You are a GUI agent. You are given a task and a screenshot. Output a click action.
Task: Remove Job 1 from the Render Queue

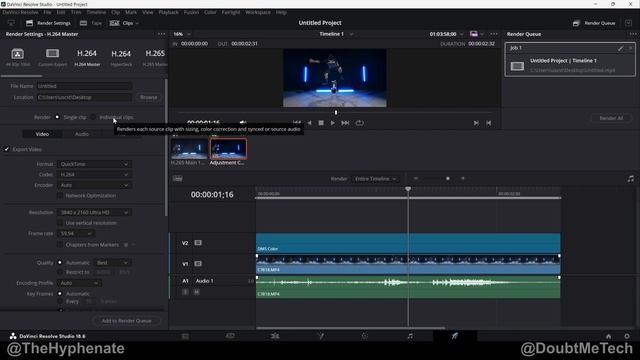pyautogui.click(x=630, y=48)
